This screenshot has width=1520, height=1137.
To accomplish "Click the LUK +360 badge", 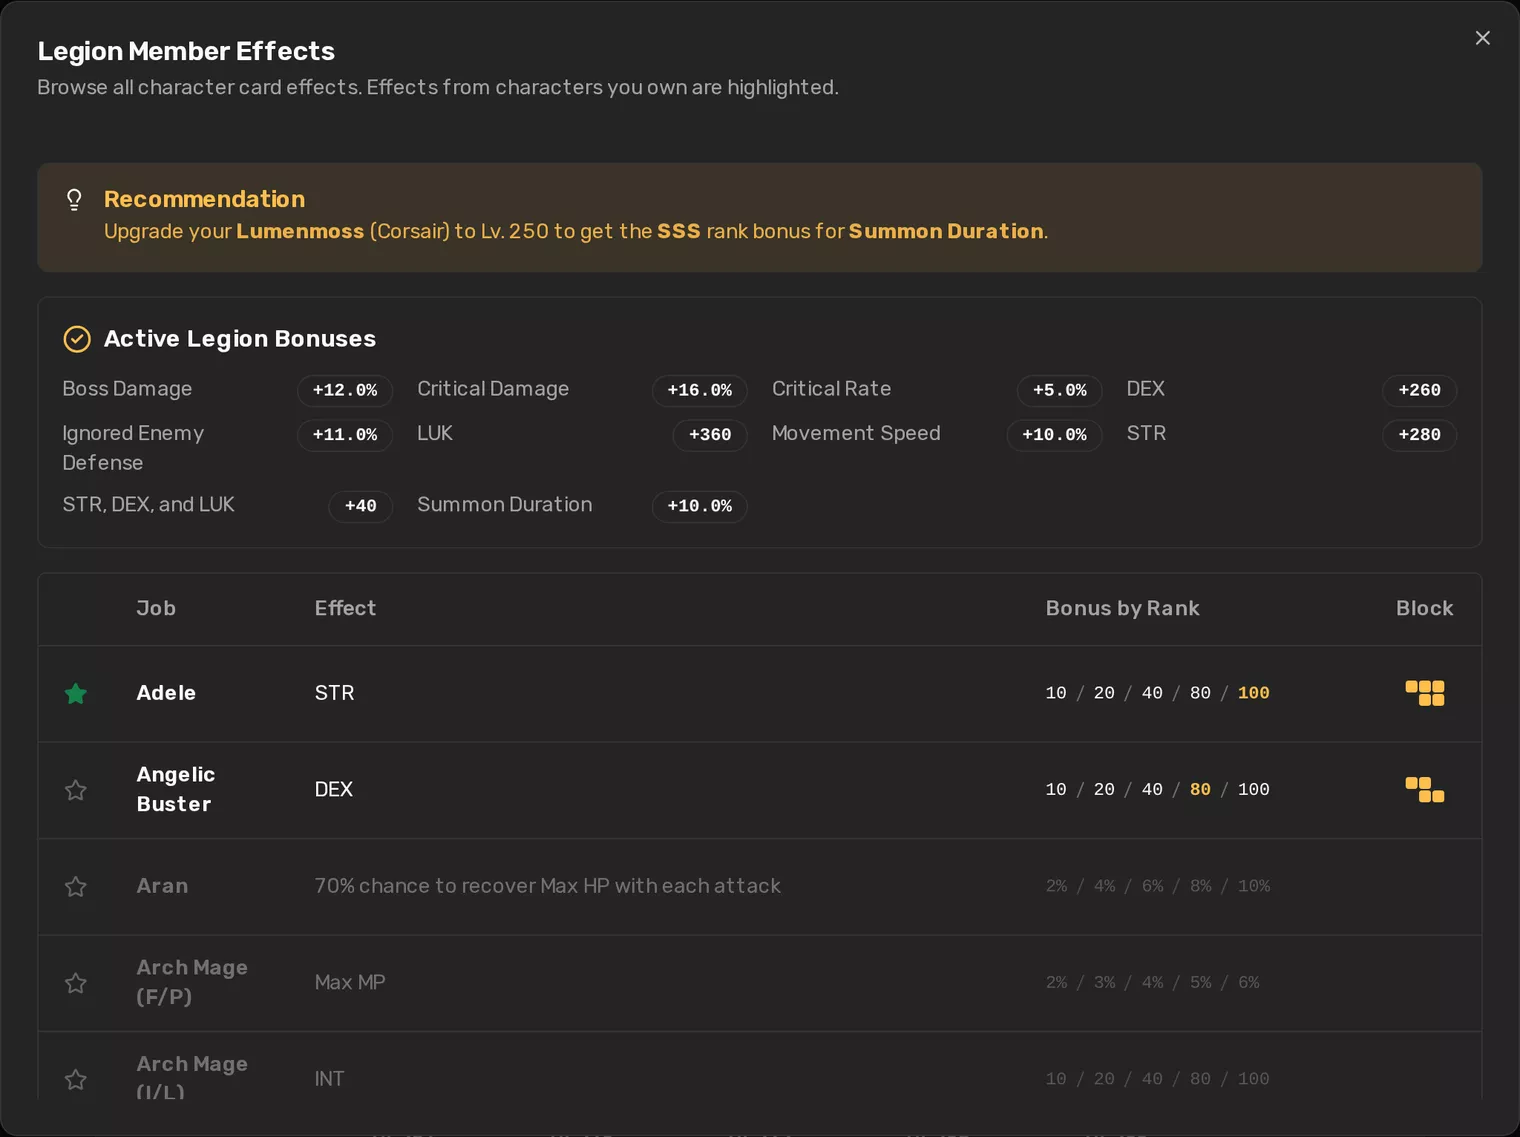I will tap(710, 435).
